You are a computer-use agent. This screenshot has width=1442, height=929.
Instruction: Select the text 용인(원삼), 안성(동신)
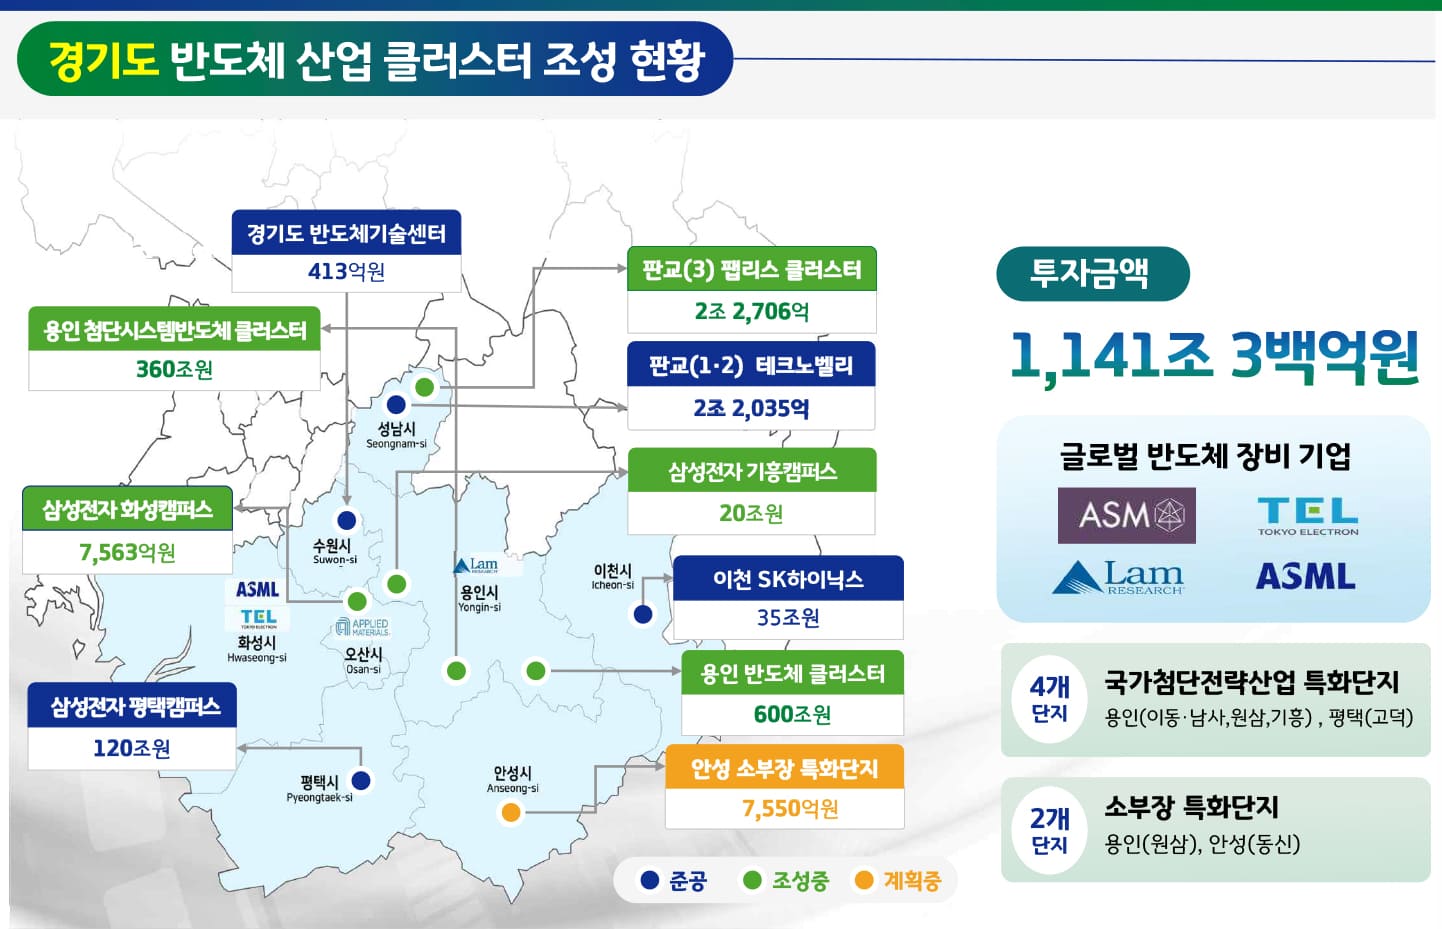[1202, 844]
